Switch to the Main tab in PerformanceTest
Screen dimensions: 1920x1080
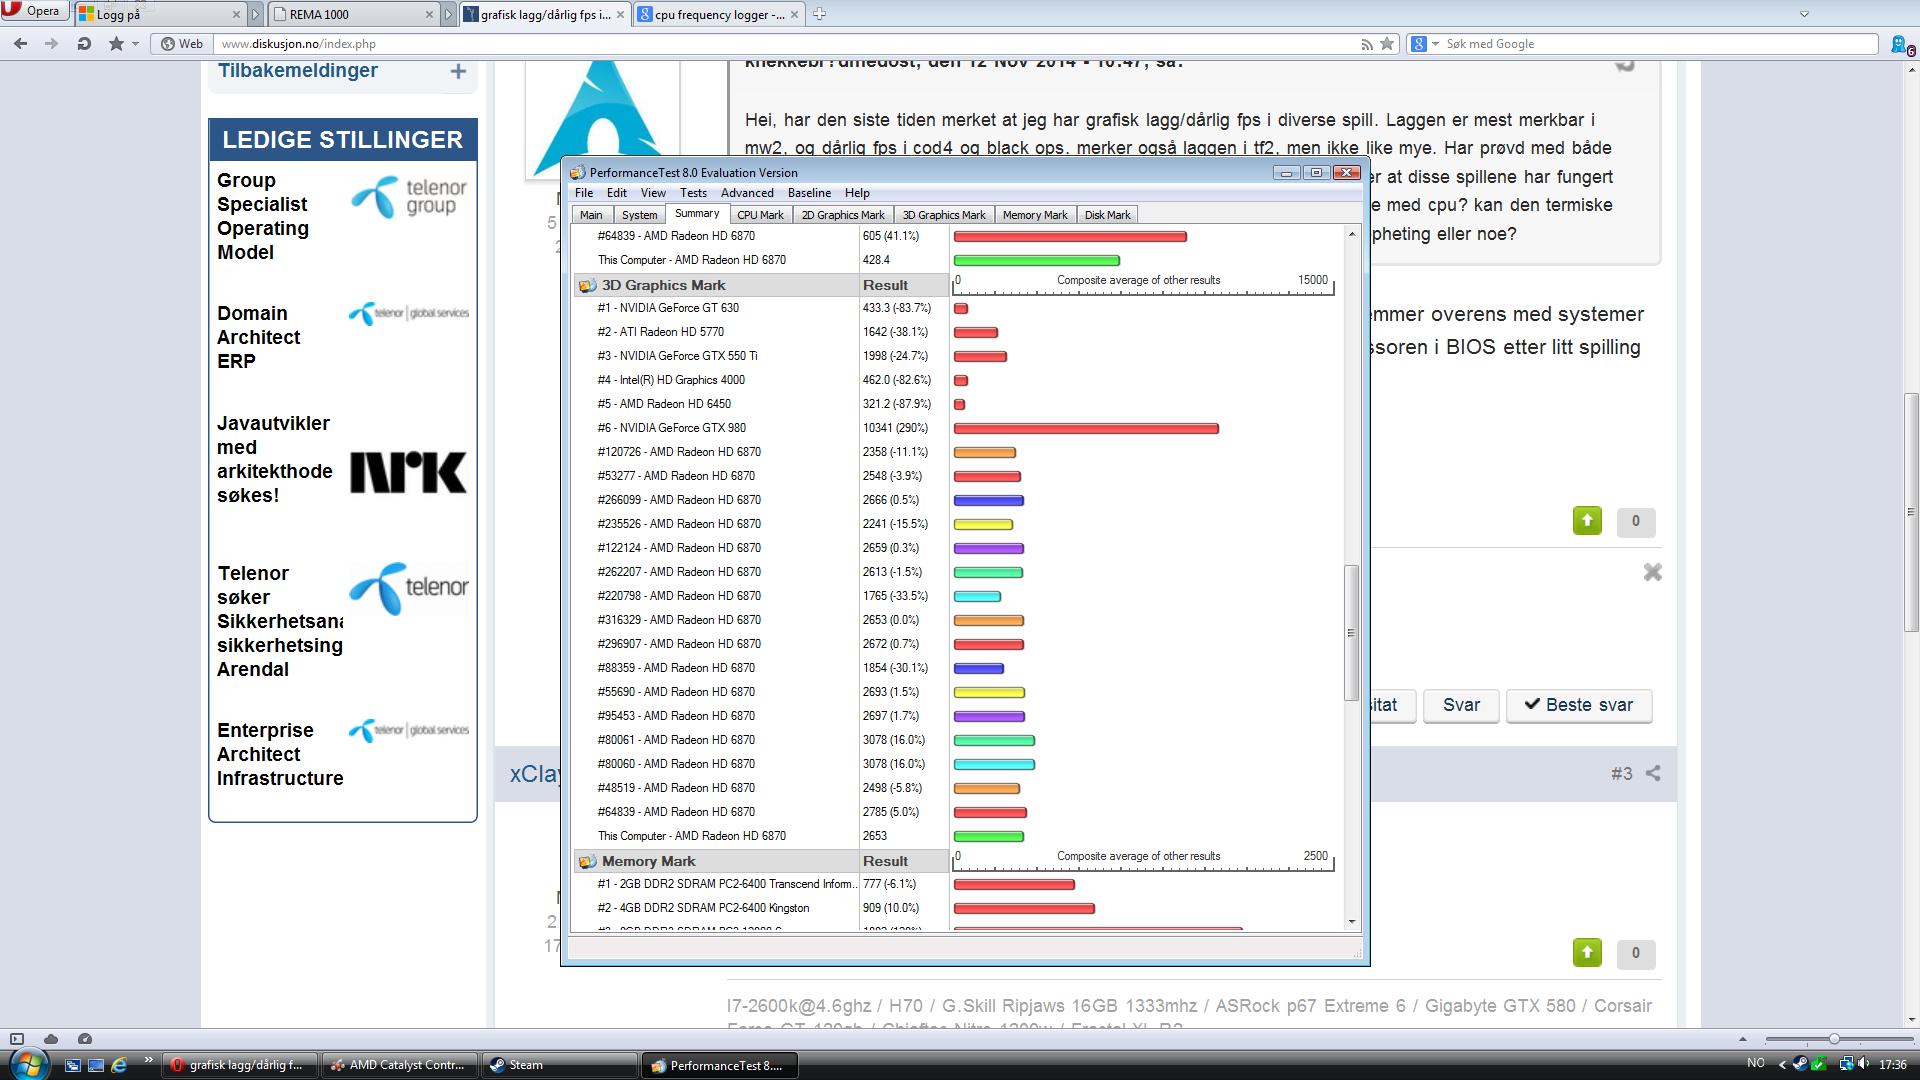(x=591, y=215)
